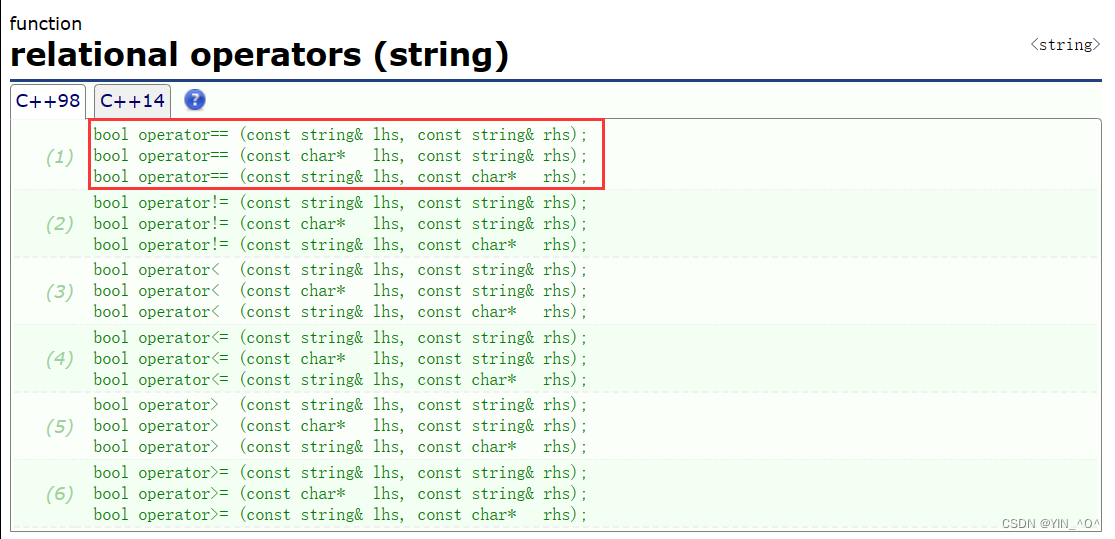Click operator< line with const char* rhs
Screen dimensions: 1115x539
click(340, 312)
